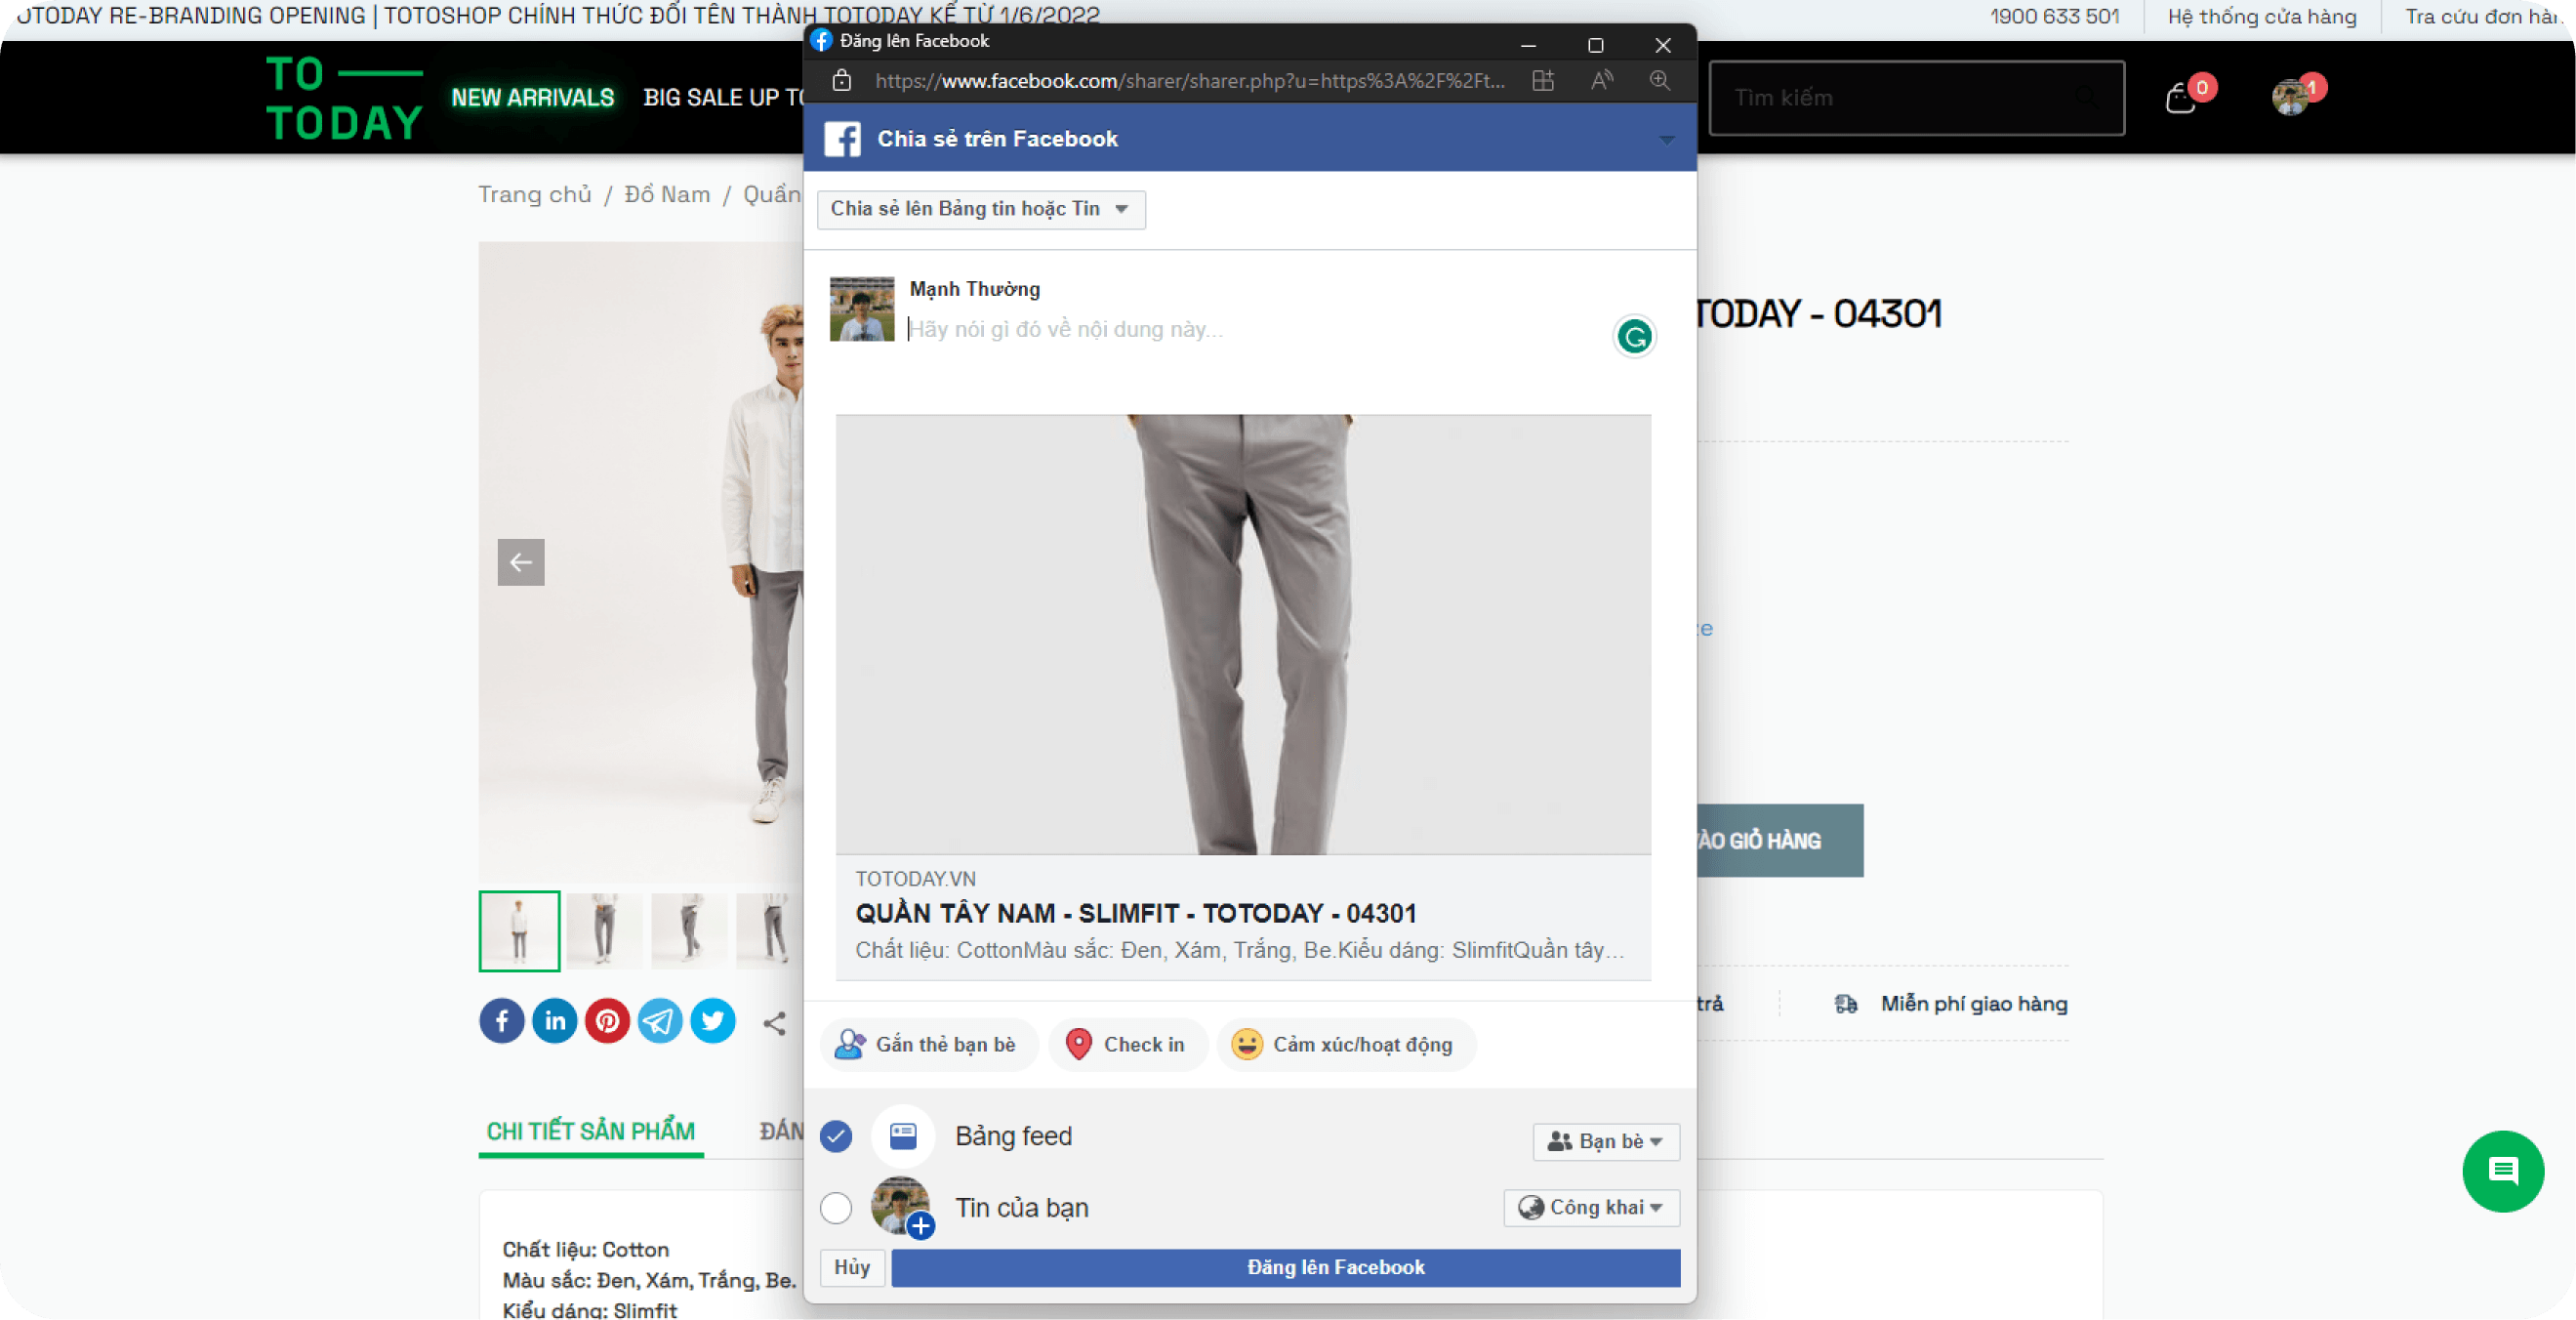Expand arrow in Facebook share header
Image resolution: width=2576 pixels, height=1320 pixels.
click(1666, 140)
